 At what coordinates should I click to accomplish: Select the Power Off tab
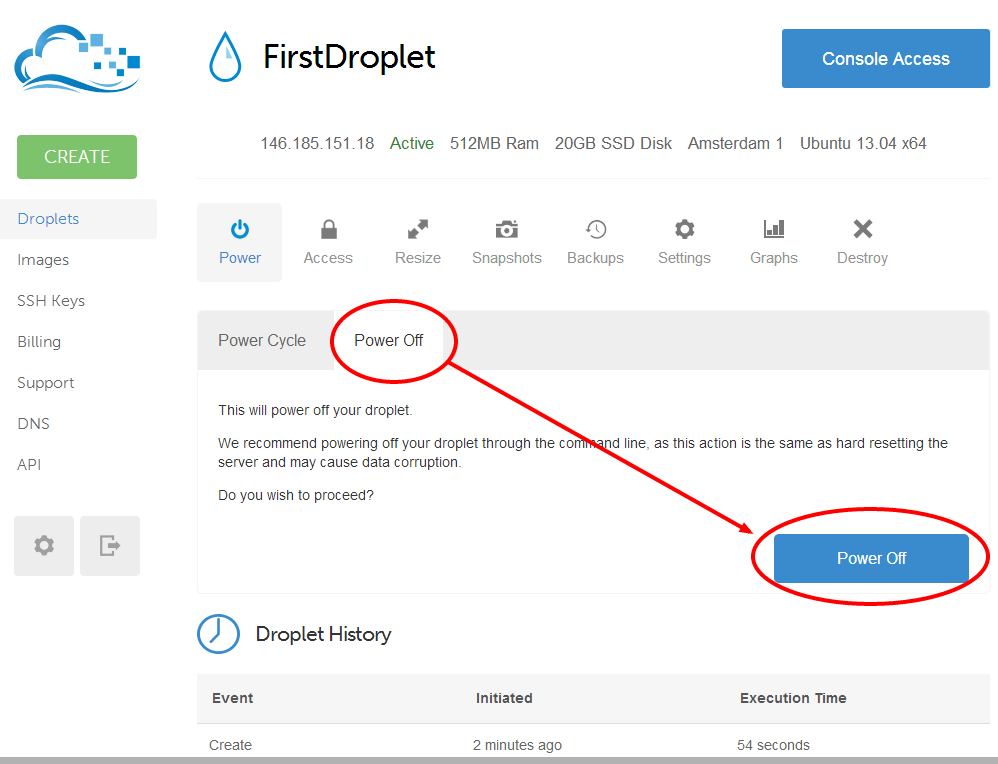[388, 341]
